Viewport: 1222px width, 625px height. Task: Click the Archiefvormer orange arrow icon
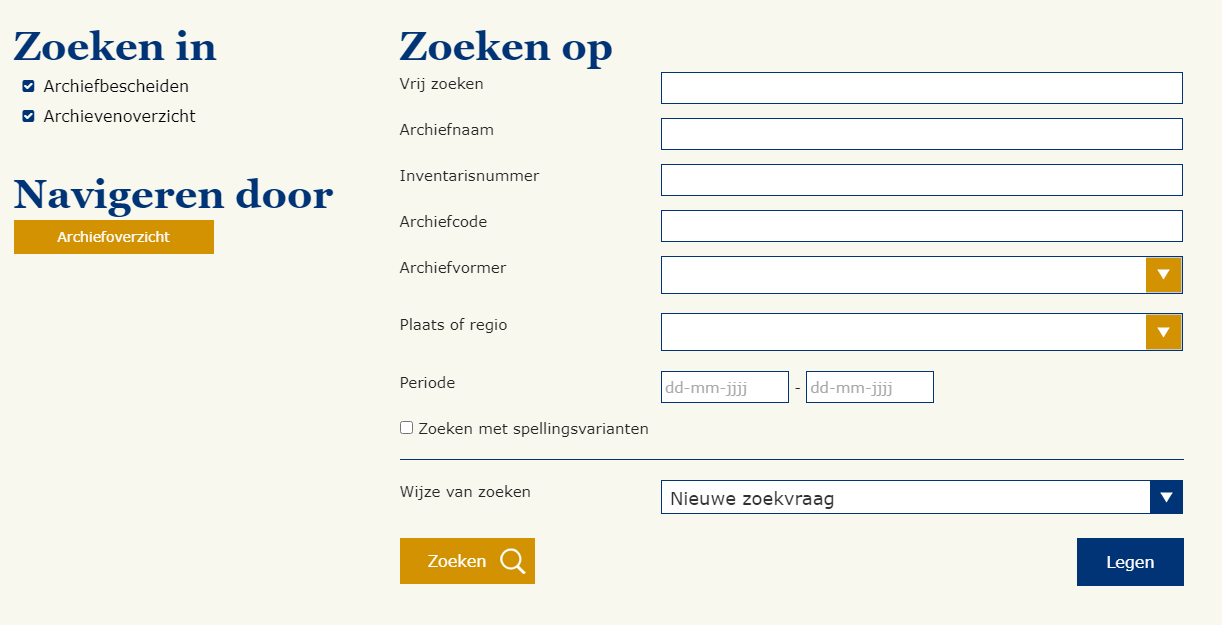coord(1163,275)
